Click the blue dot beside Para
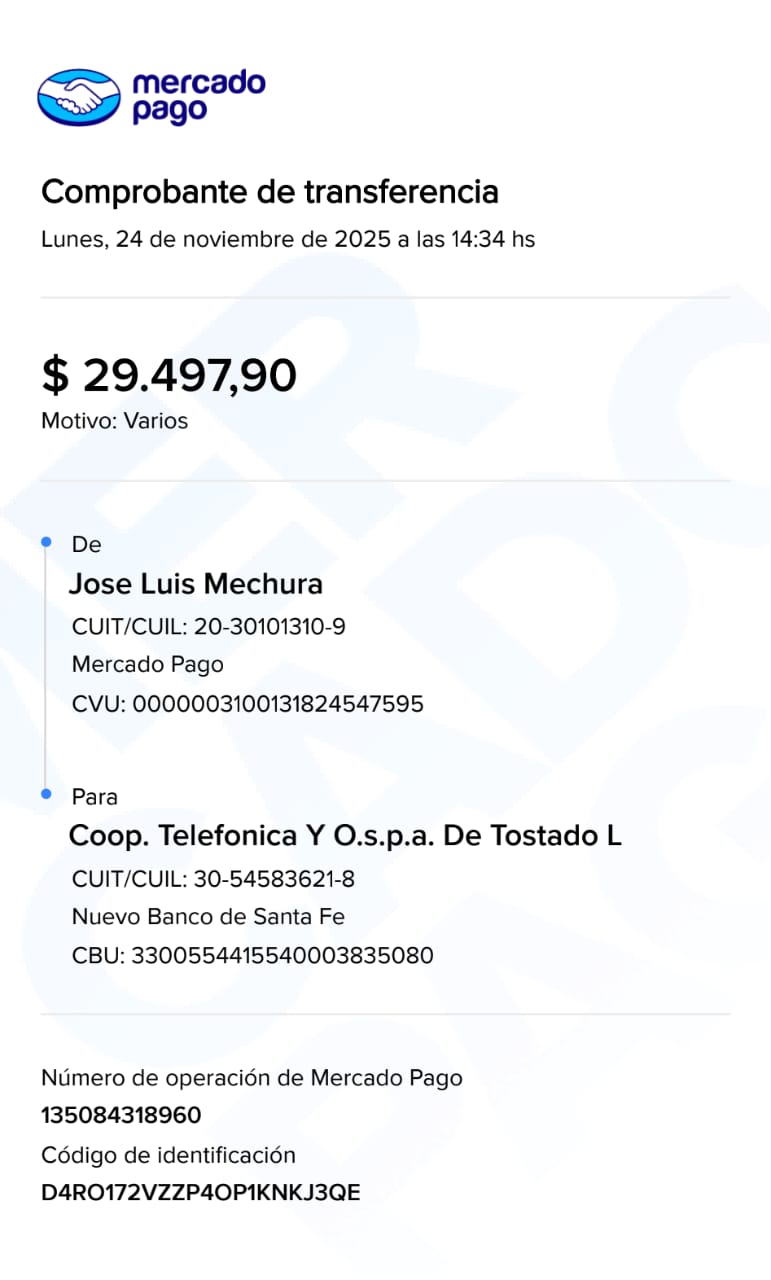 [46, 794]
